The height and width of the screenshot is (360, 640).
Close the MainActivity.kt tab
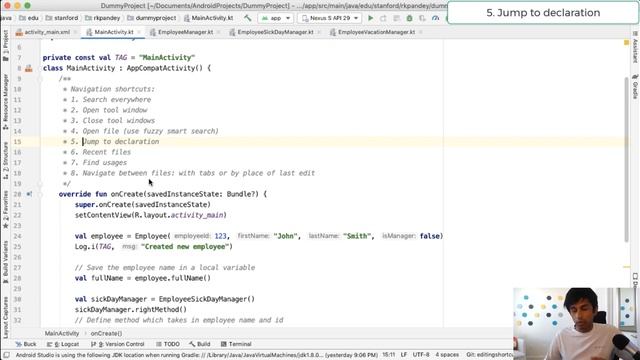(x=139, y=32)
